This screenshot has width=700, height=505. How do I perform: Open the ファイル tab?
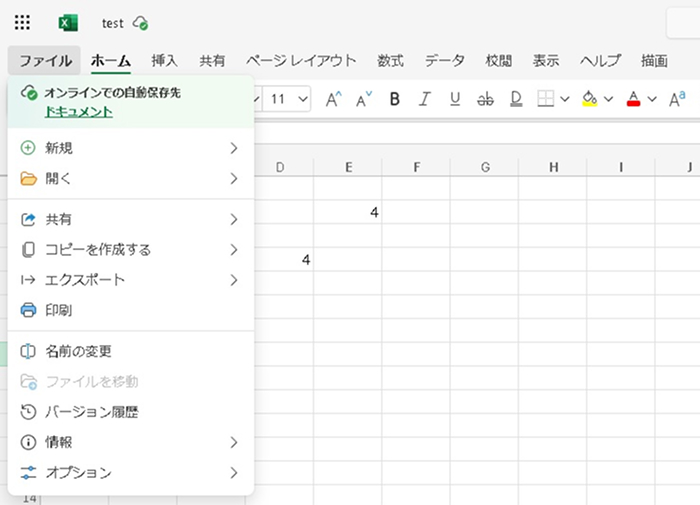[45, 60]
